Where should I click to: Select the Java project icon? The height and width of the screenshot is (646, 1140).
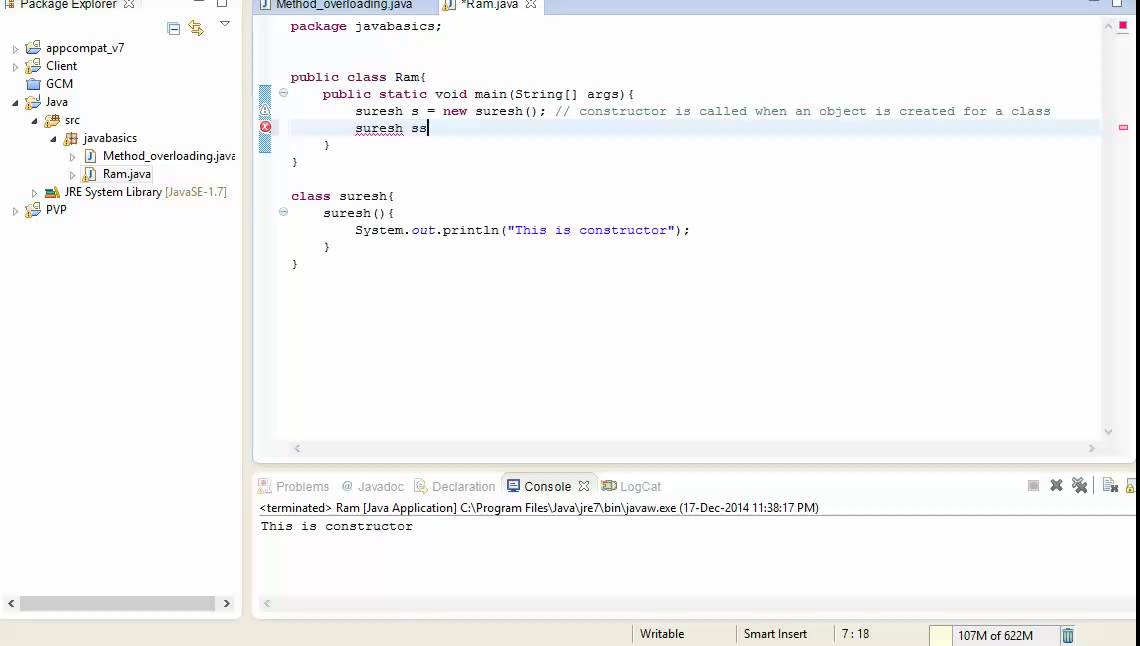33,102
